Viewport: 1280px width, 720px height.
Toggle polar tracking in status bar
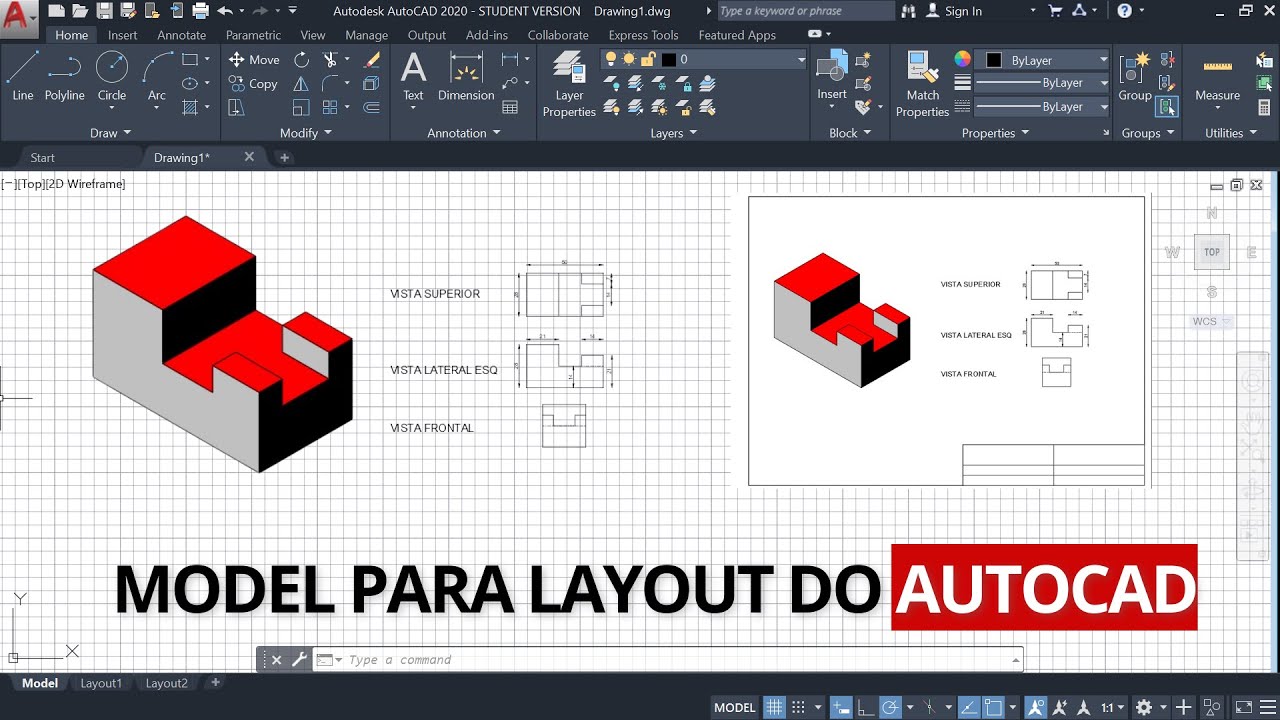click(x=890, y=707)
